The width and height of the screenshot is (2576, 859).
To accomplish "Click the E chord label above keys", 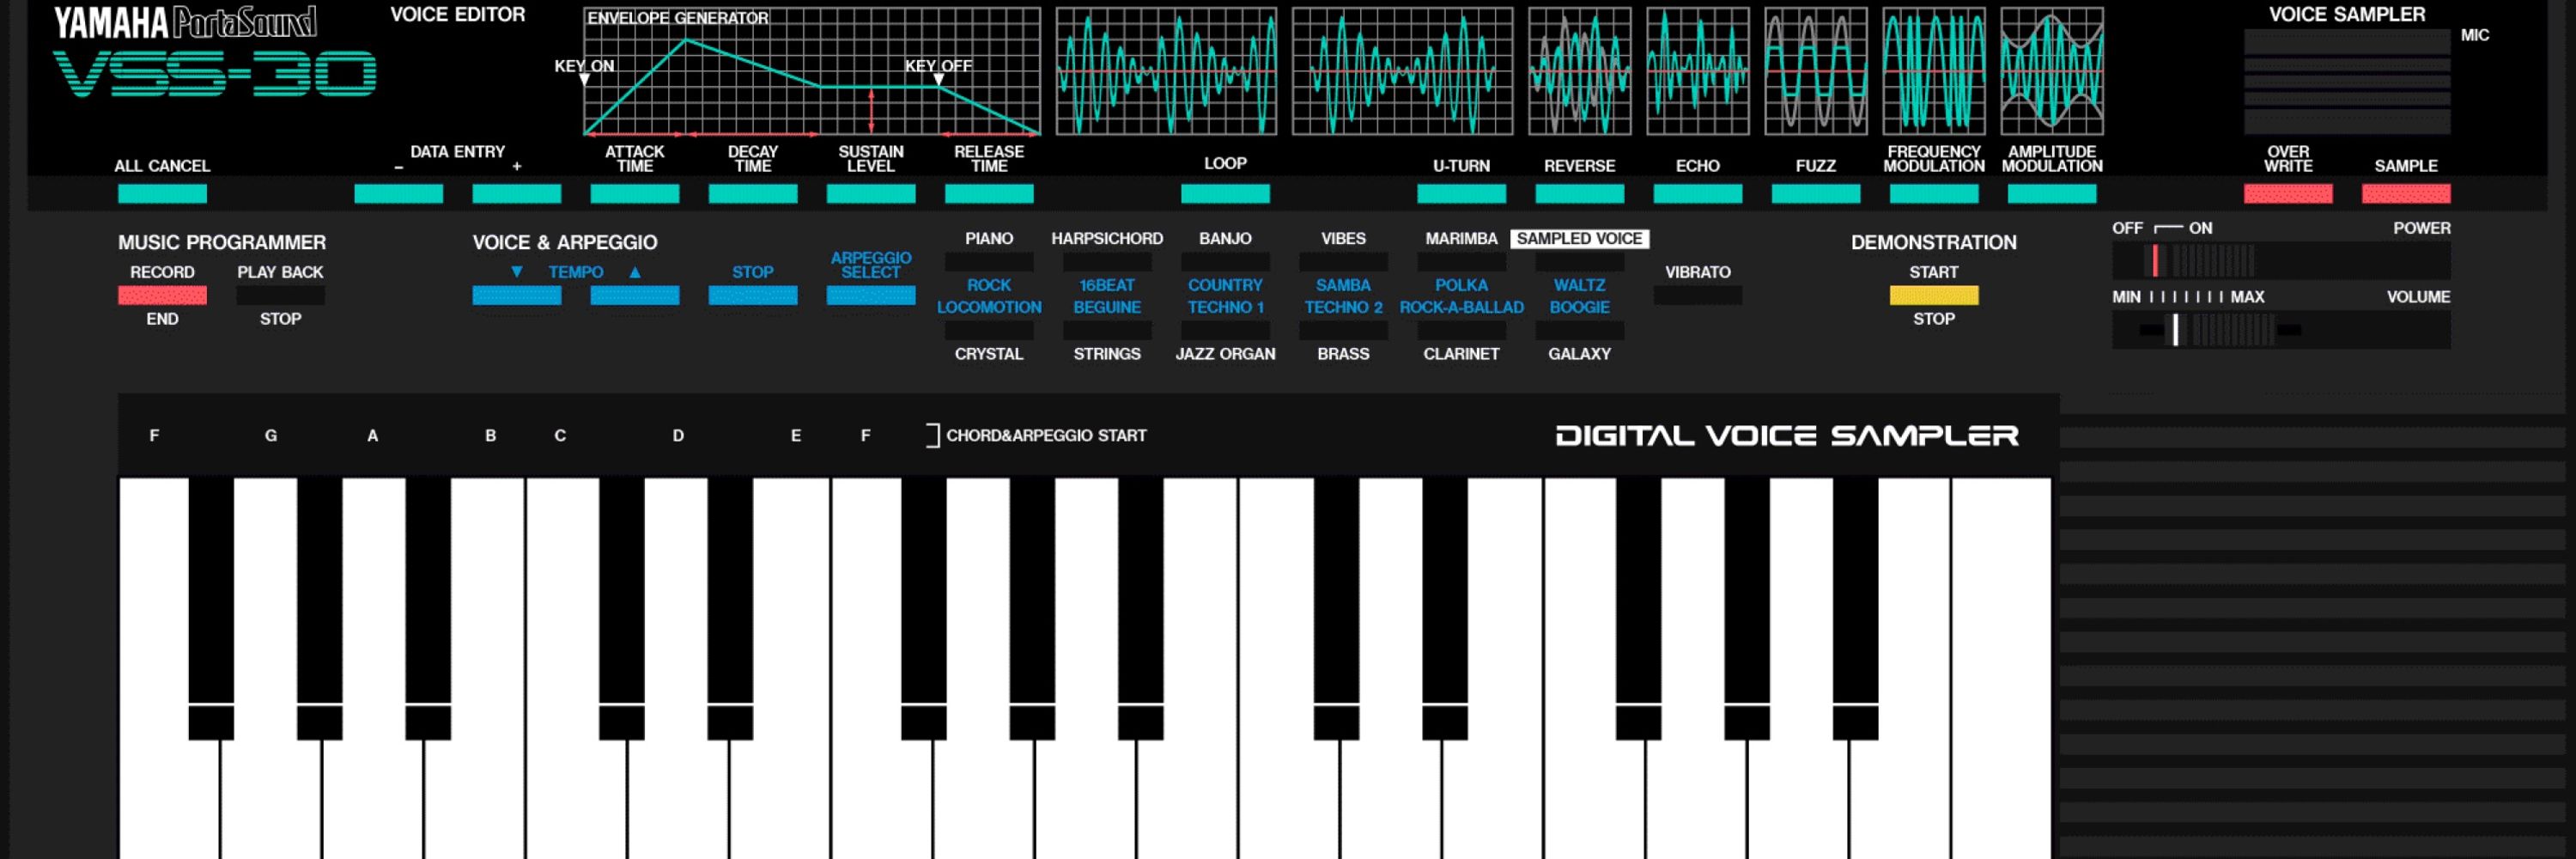I will pos(796,435).
